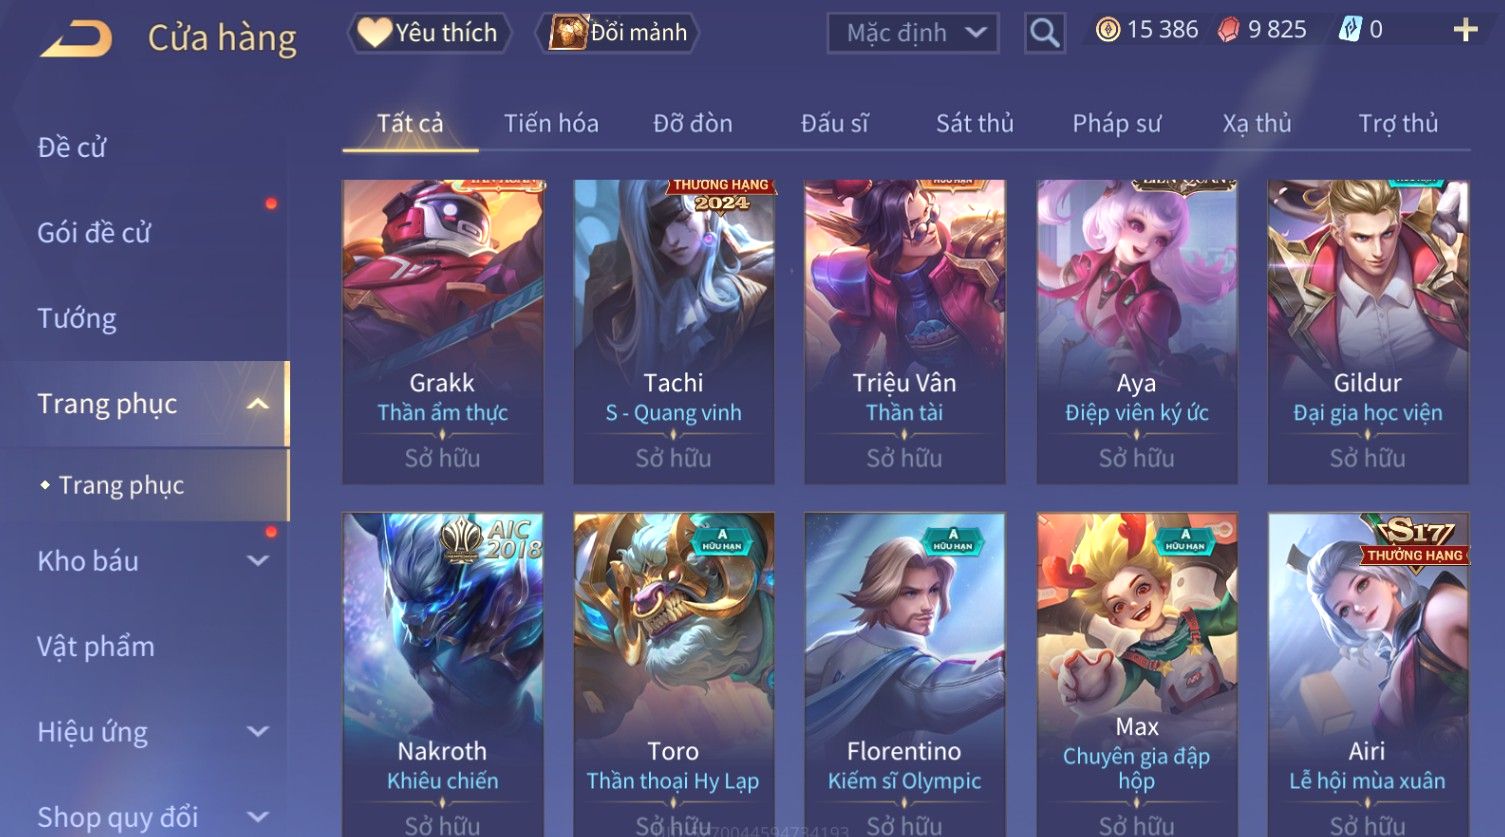The height and width of the screenshot is (837, 1505).
Task: Click the red ruby currency icon
Action: (1228, 30)
